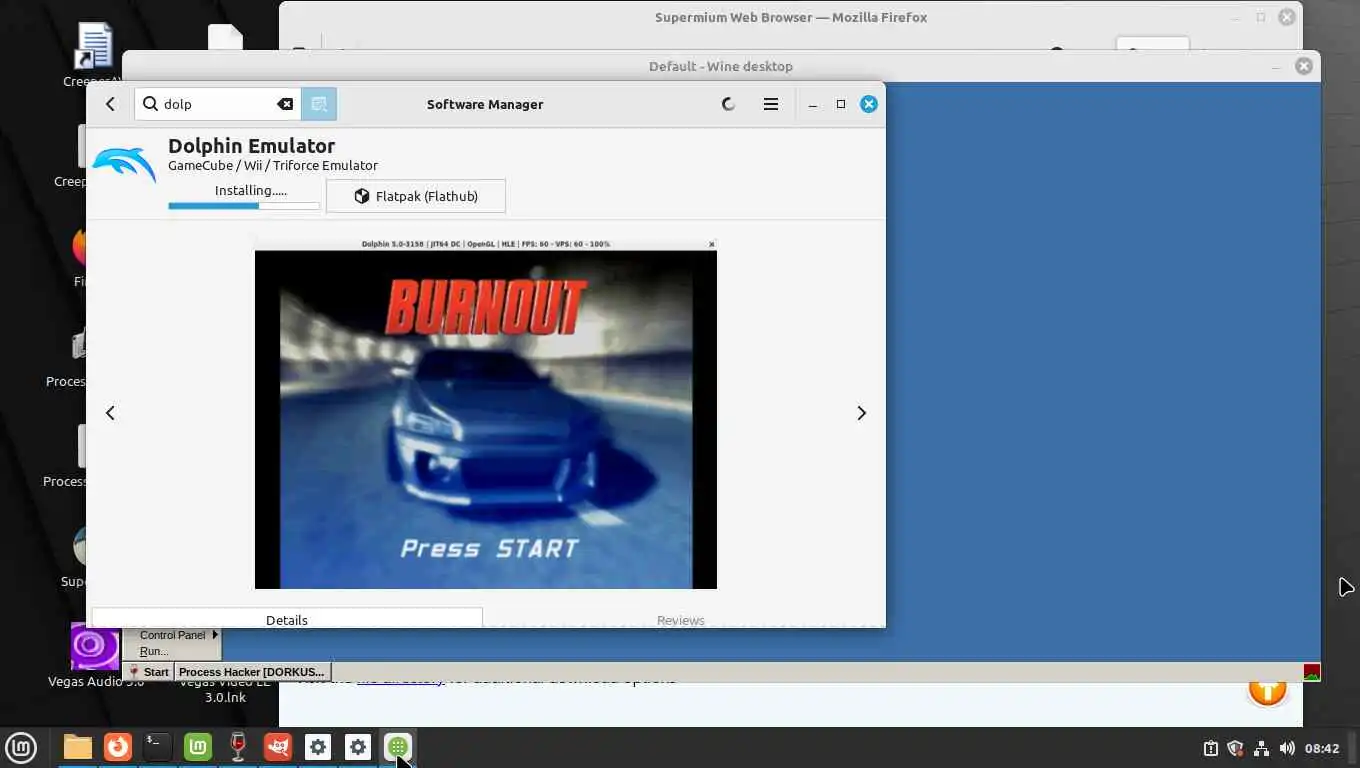Click in the search field containing 'dolp'
Viewport: 1360px width, 768px height.
[216, 104]
